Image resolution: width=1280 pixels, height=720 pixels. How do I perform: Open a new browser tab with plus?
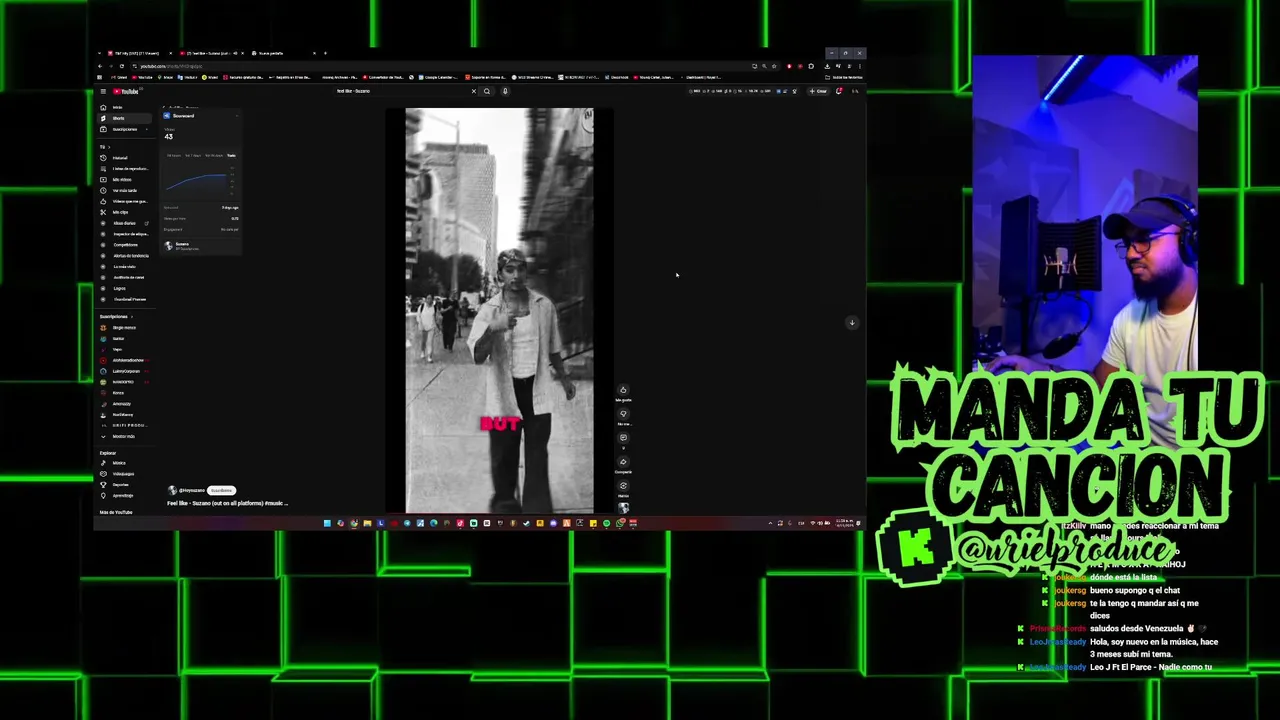[x=325, y=53]
